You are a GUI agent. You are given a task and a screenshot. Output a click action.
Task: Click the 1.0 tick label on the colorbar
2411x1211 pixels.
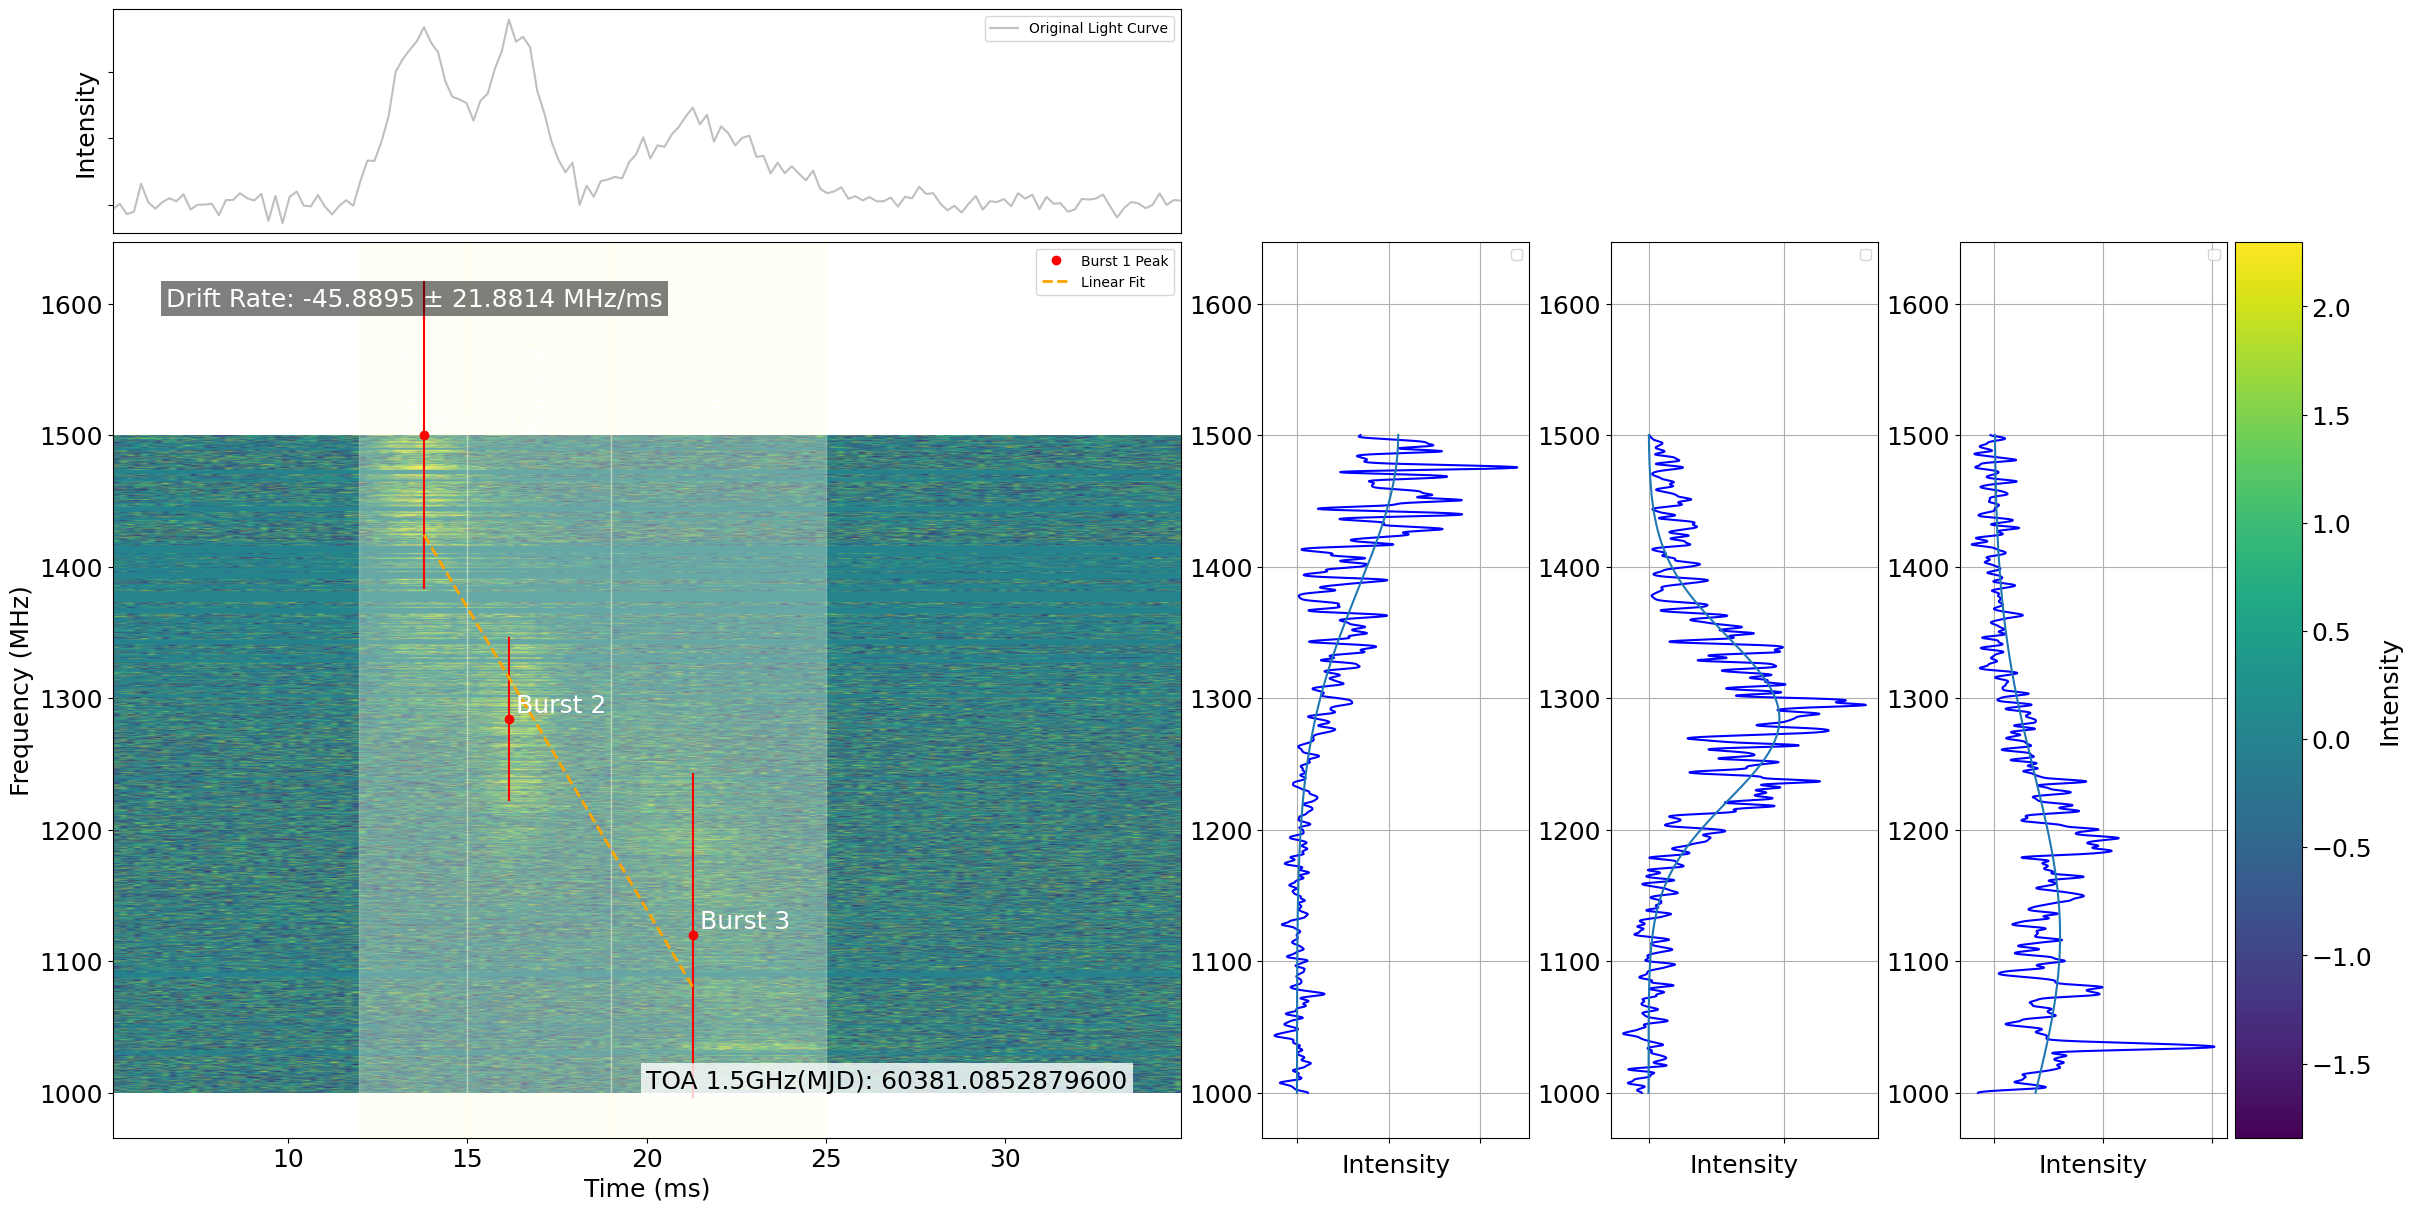coord(2331,524)
